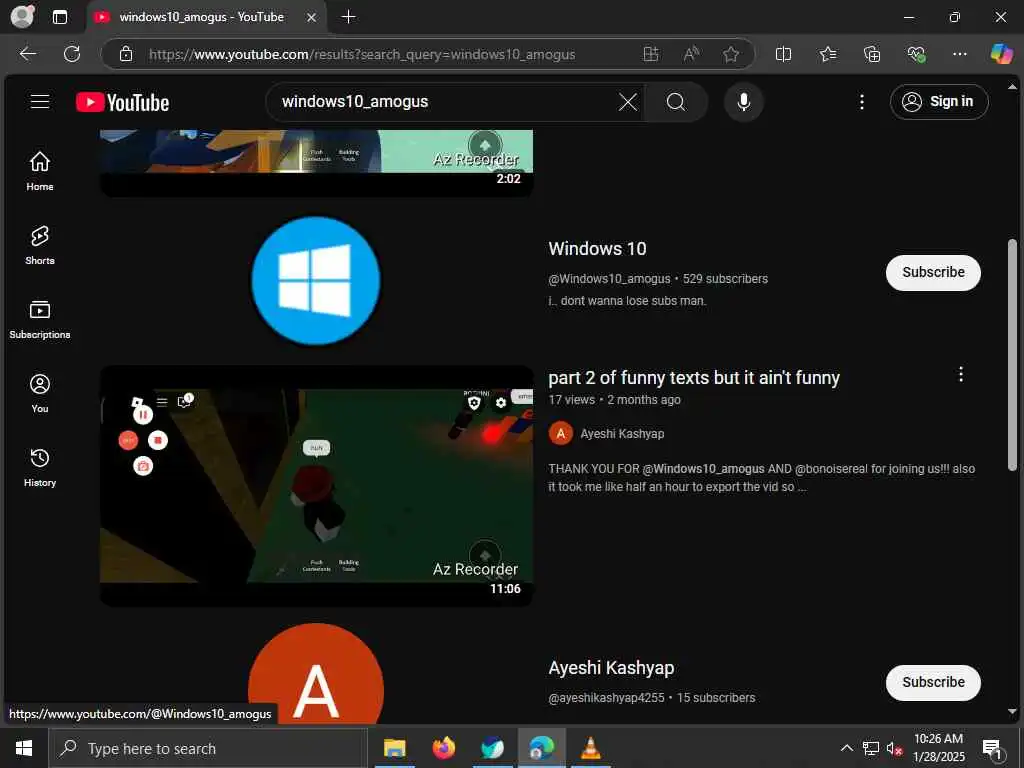
Task: Click the Sign in button
Action: [x=938, y=102]
